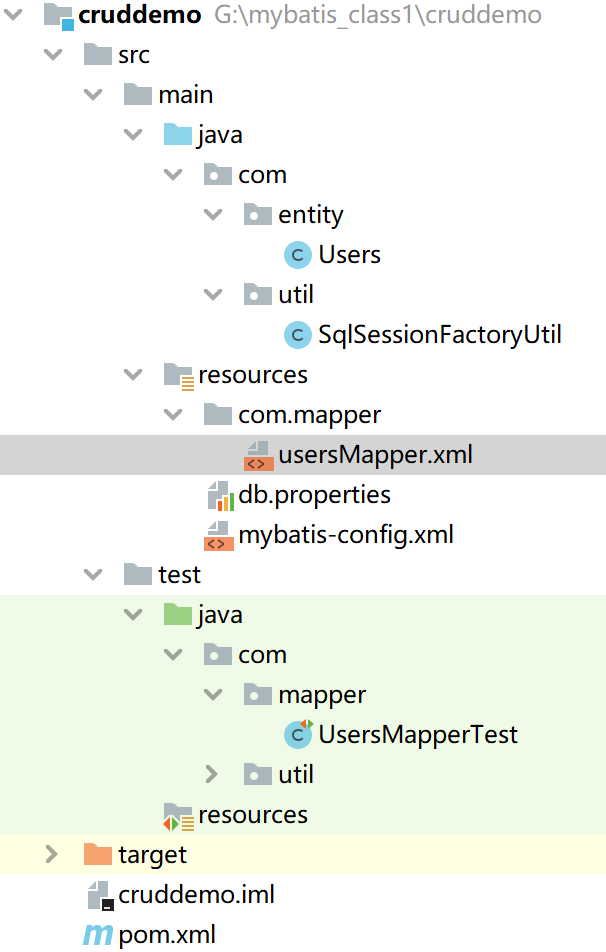This screenshot has height=952, width=606.
Task: Click the Users class icon
Action: 298,255
